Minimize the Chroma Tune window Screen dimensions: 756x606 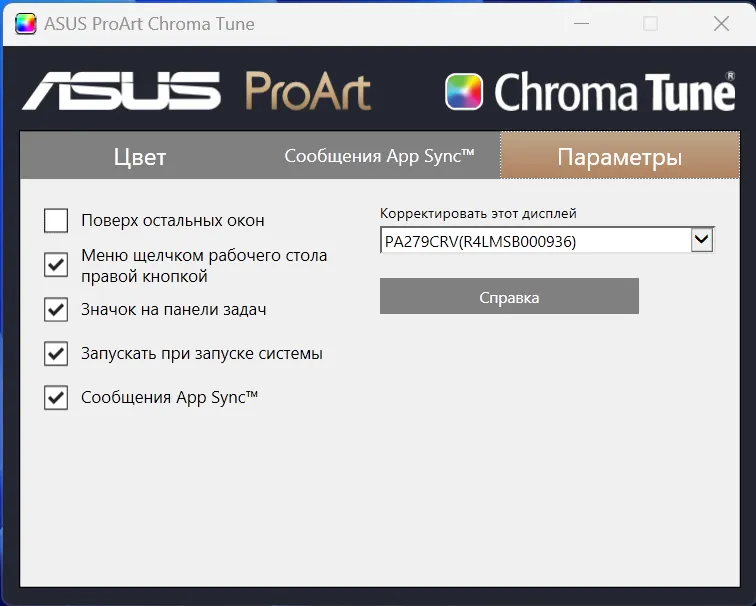click(x=580, y=24)
